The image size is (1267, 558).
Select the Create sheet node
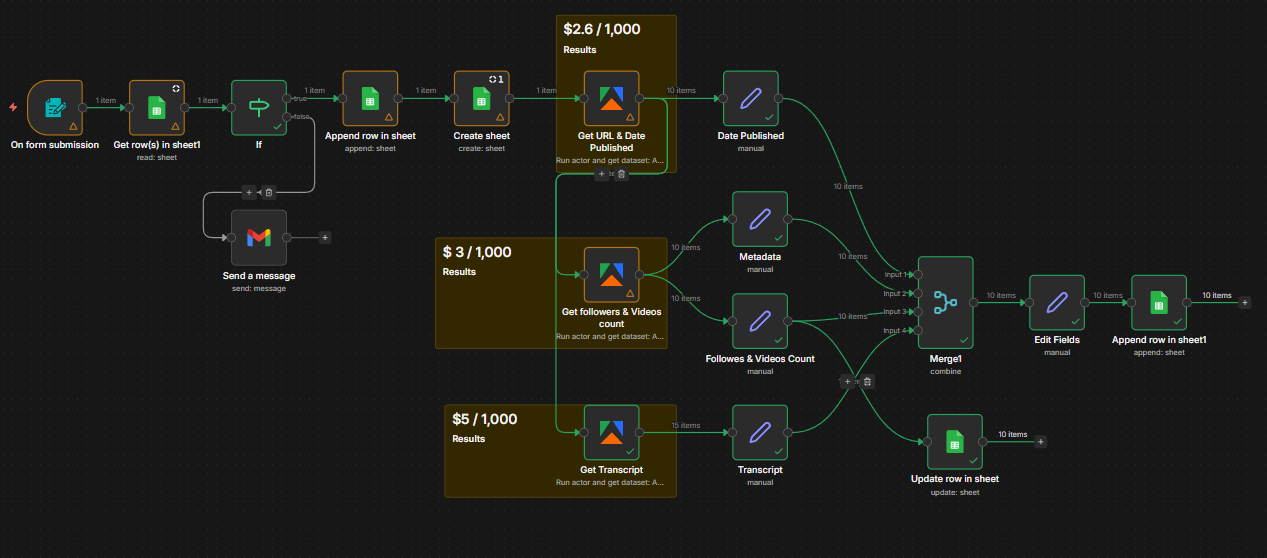tap(482, 98)
